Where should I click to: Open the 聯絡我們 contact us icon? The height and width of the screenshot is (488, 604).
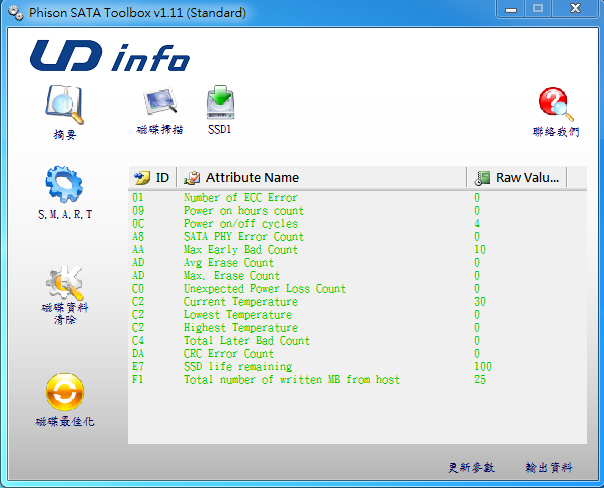coord(555,104)
